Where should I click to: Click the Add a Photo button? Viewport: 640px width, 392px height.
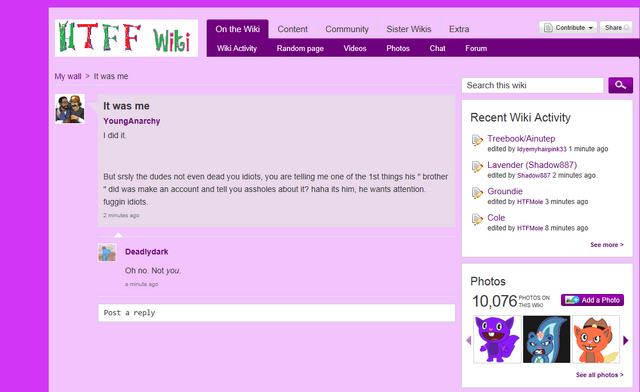click(x=592, y=300)
